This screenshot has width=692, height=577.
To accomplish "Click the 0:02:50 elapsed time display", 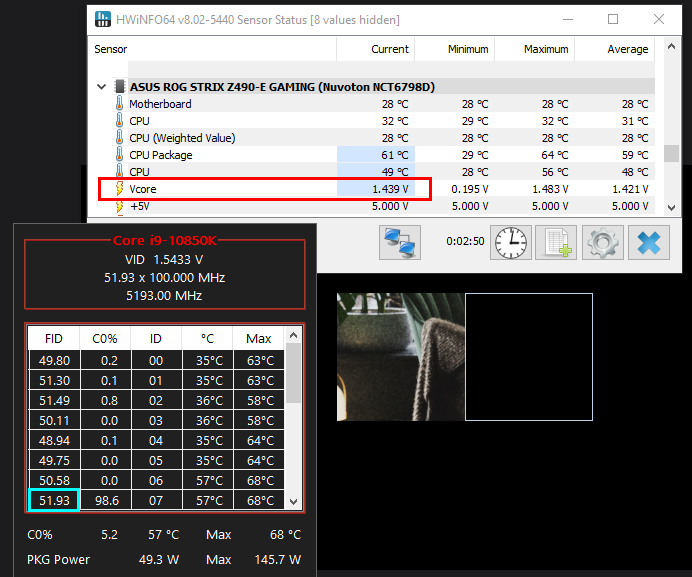I will [465, 241].
